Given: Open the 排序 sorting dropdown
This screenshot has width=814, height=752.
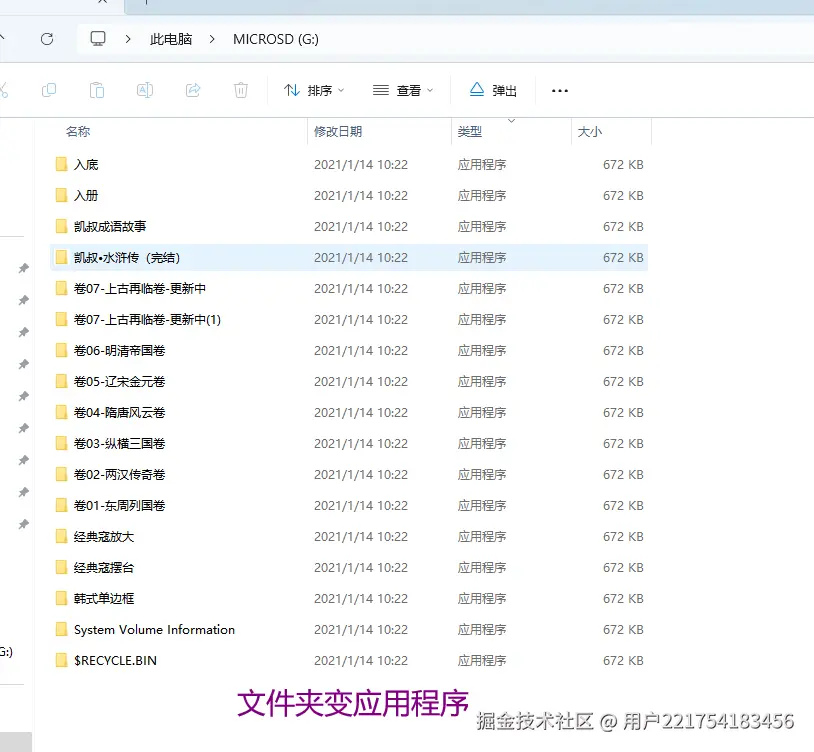Looking at the screenshot, I should [315, 89].
